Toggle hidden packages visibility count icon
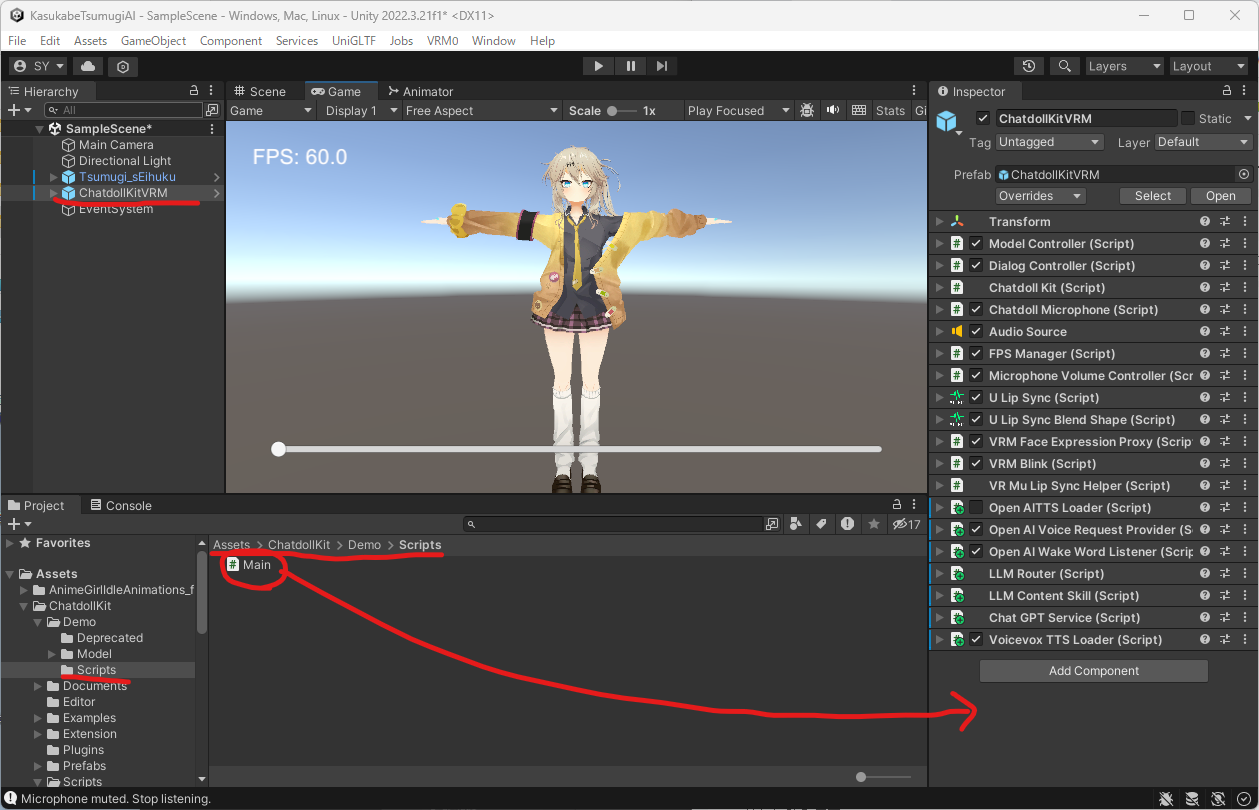 tap(907, 524)
